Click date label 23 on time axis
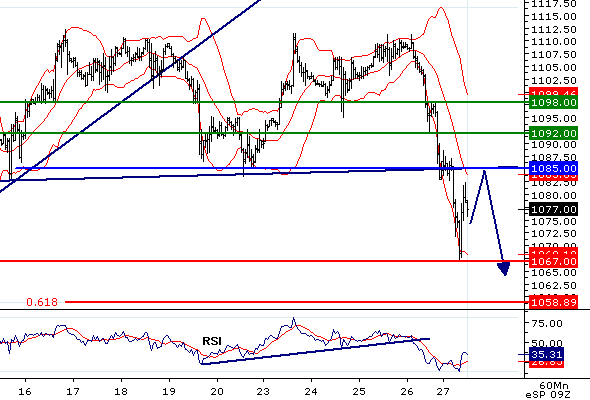Image resolution: width=590 pixels, height=400 pixels. point(263,392)
